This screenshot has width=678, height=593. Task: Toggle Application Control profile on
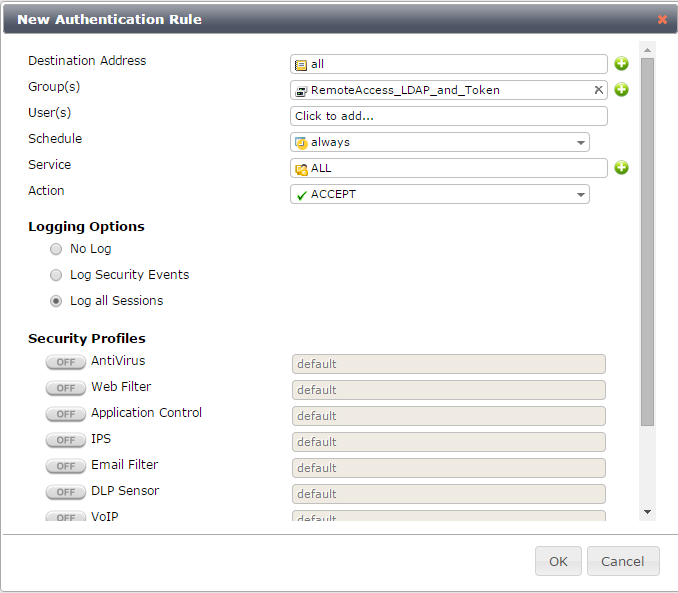pyautogui.click(x=65, y=414)
